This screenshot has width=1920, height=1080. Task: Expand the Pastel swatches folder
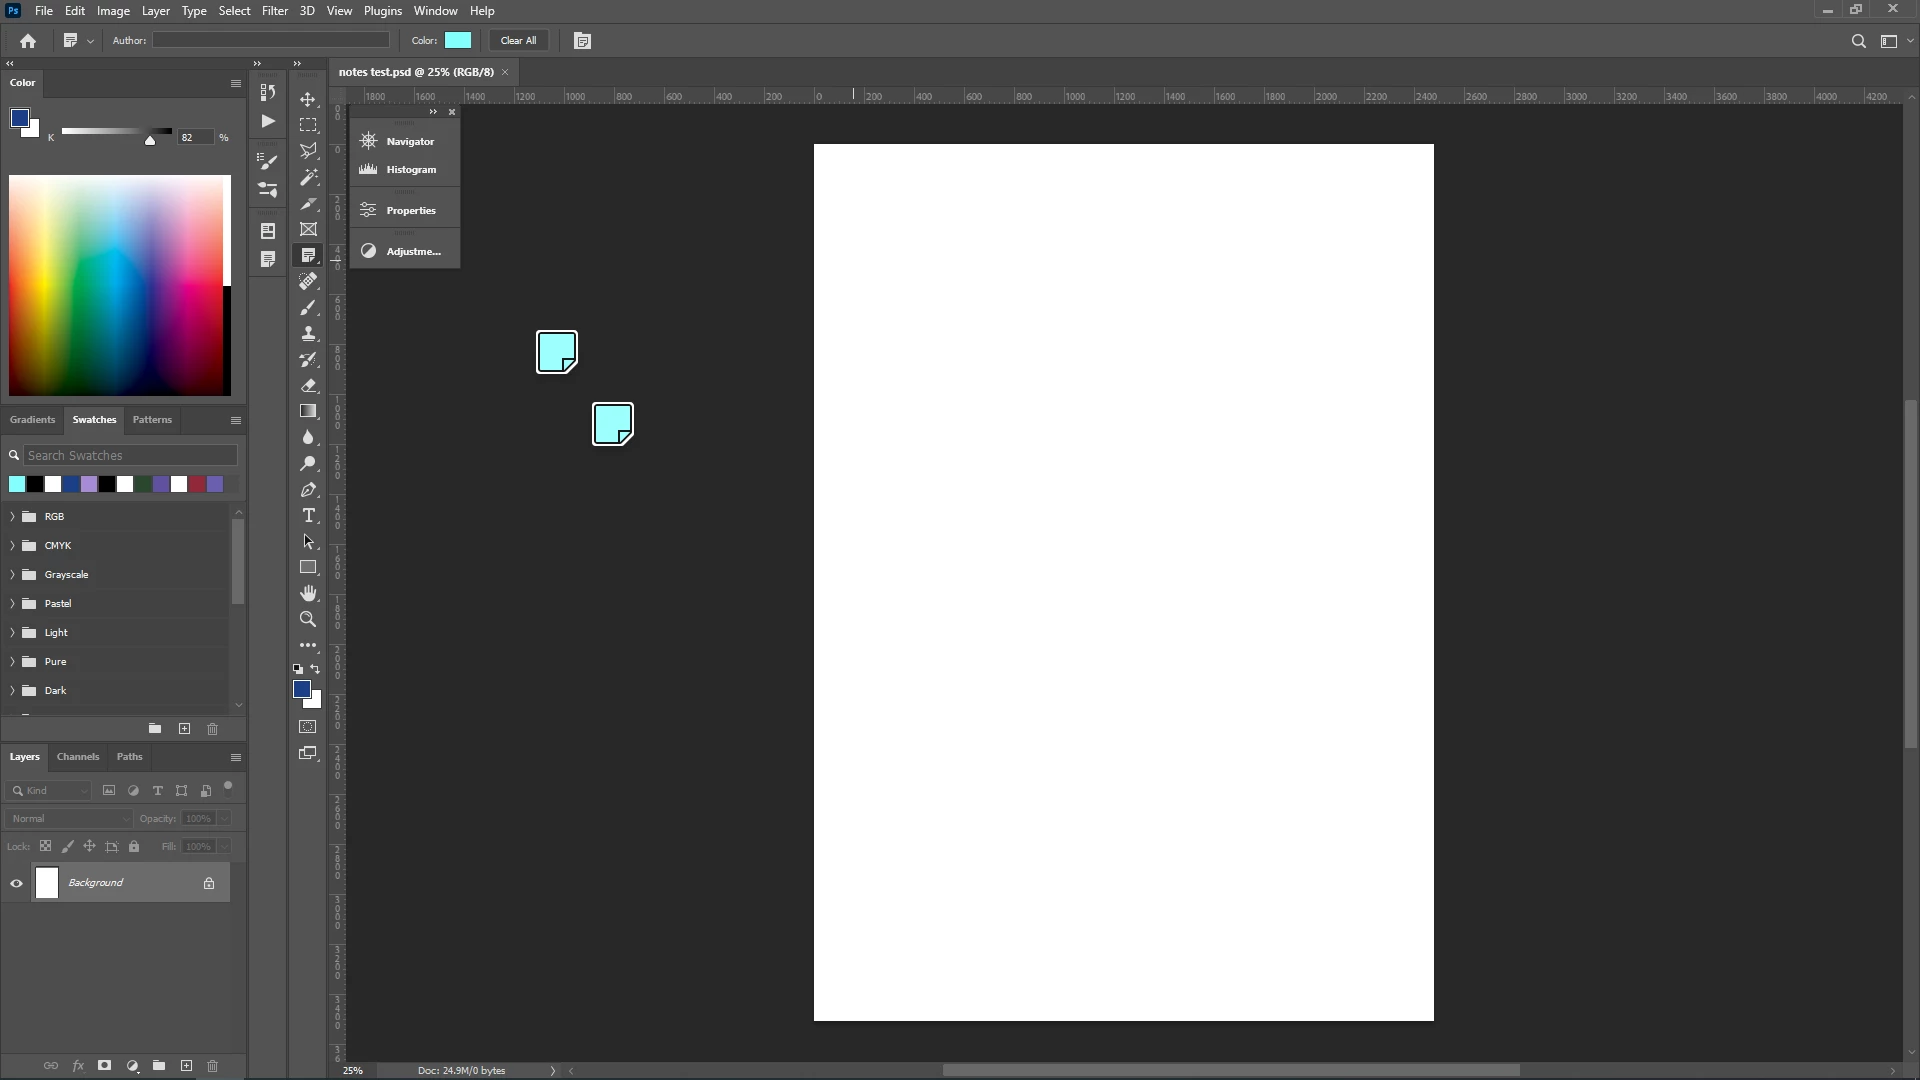pyautogui.click(x=12, y=604)
